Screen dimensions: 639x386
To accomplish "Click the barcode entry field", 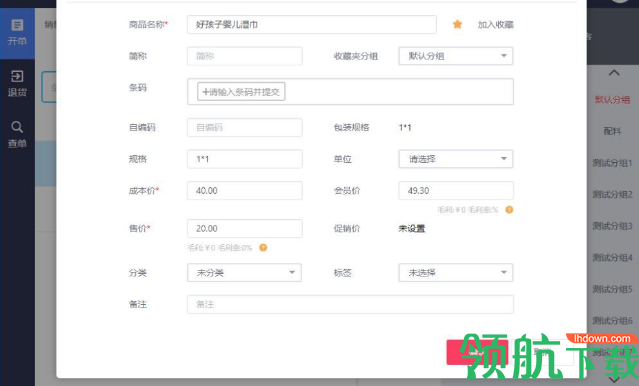I will click(241, 92).
